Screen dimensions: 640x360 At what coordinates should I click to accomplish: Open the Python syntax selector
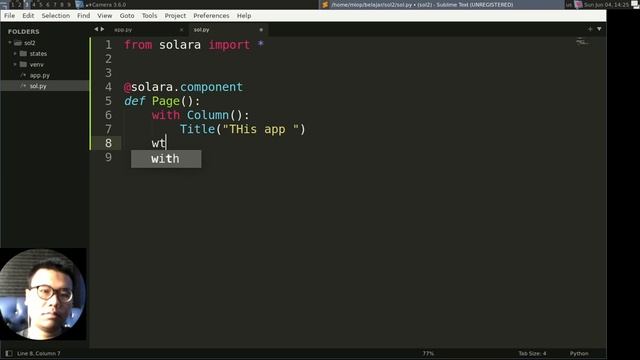(579, 353)
